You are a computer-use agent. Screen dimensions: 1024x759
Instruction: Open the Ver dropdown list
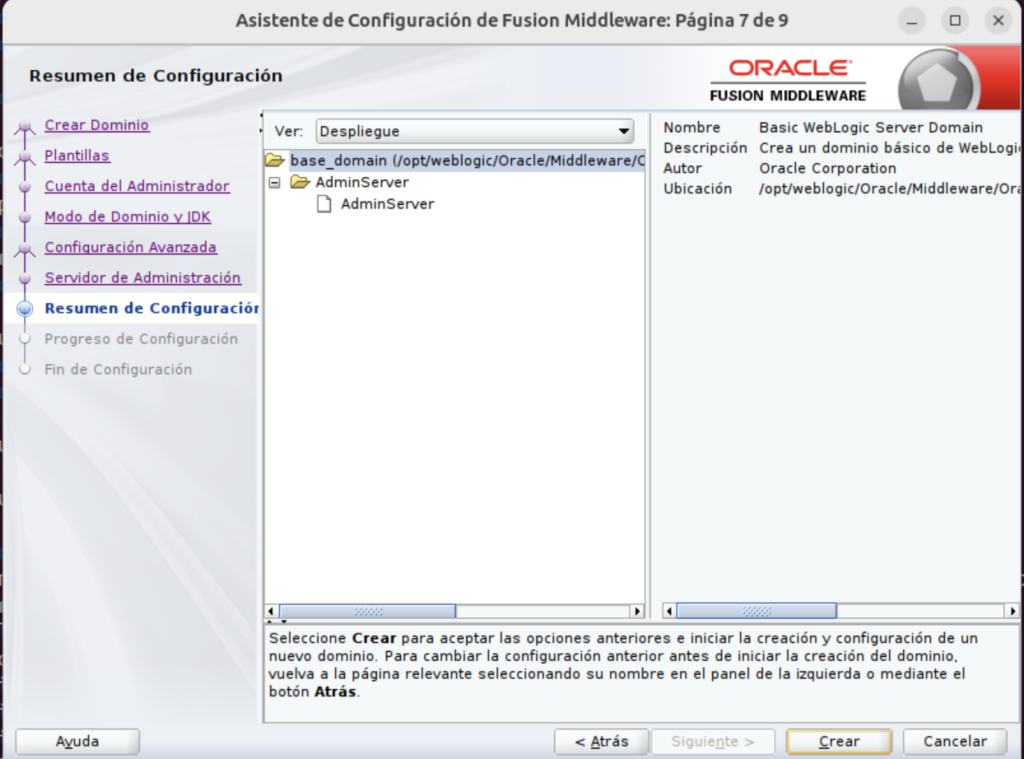point(475,131)
